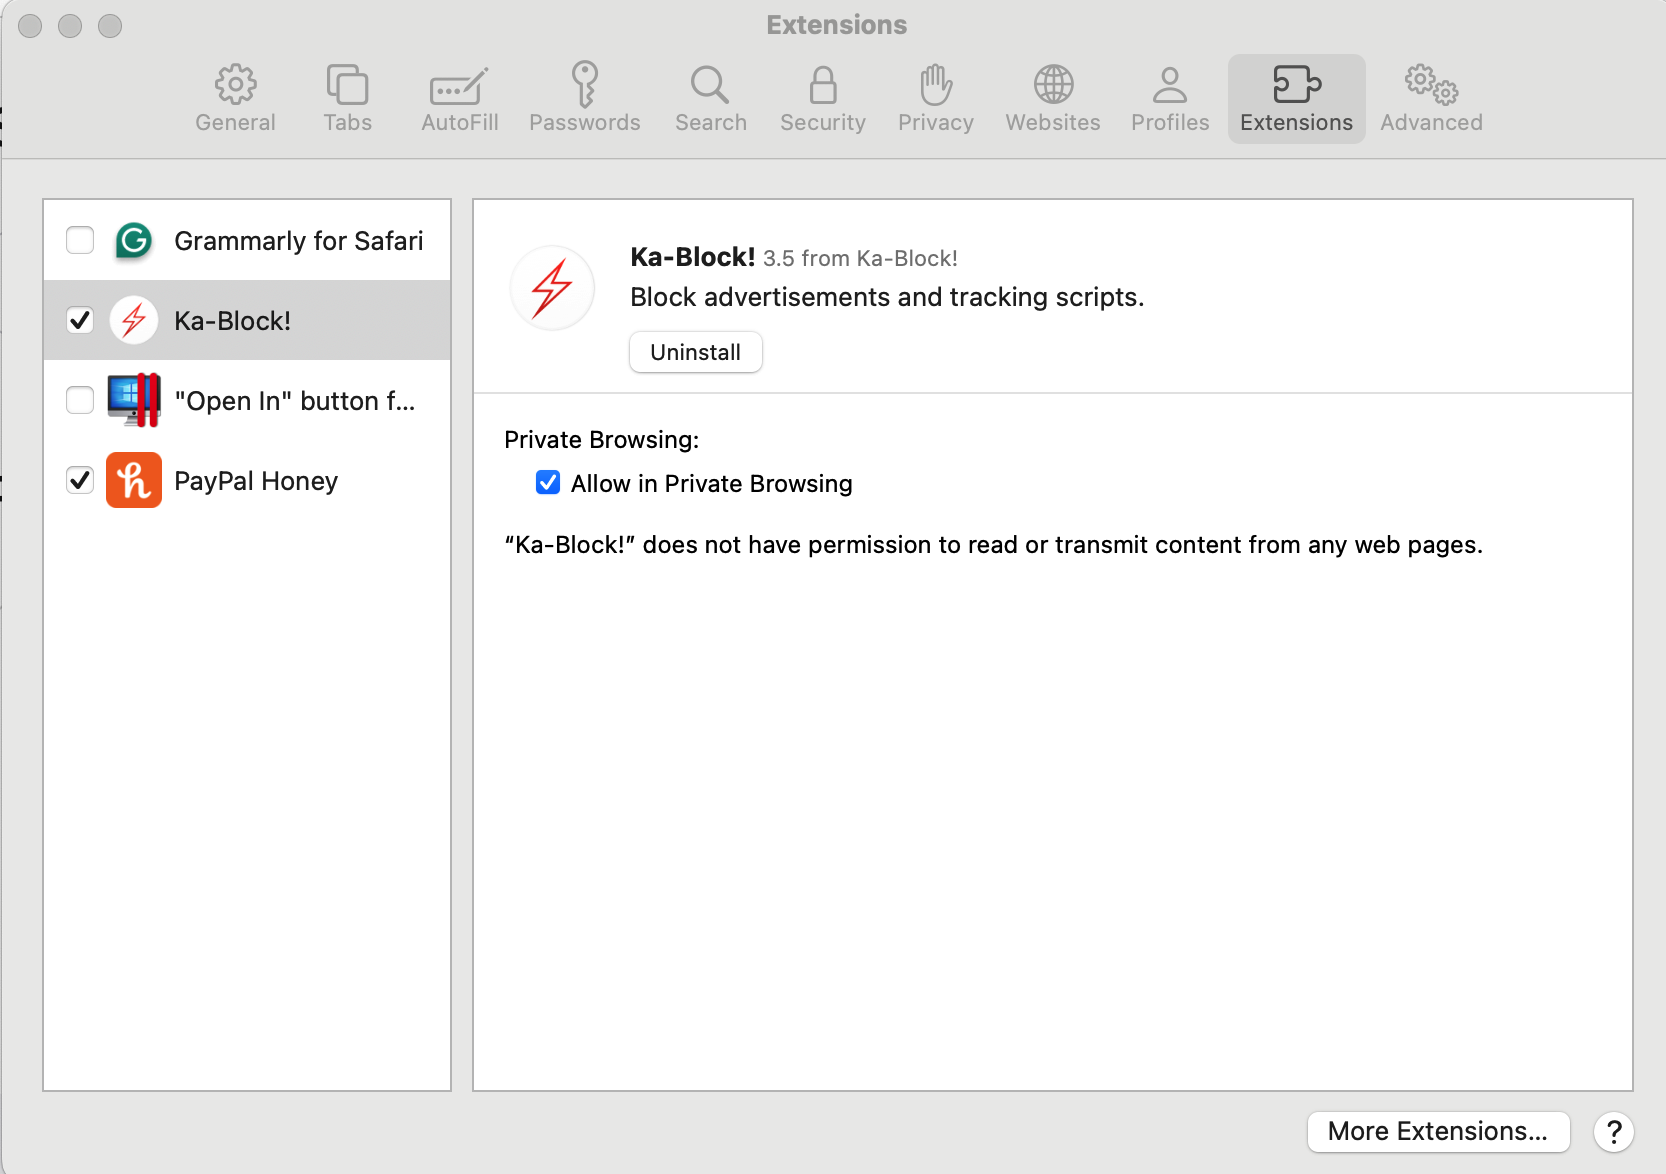Open the Passwords key icon
This screenshot has height=1174, width=1666.
(585, 85)
